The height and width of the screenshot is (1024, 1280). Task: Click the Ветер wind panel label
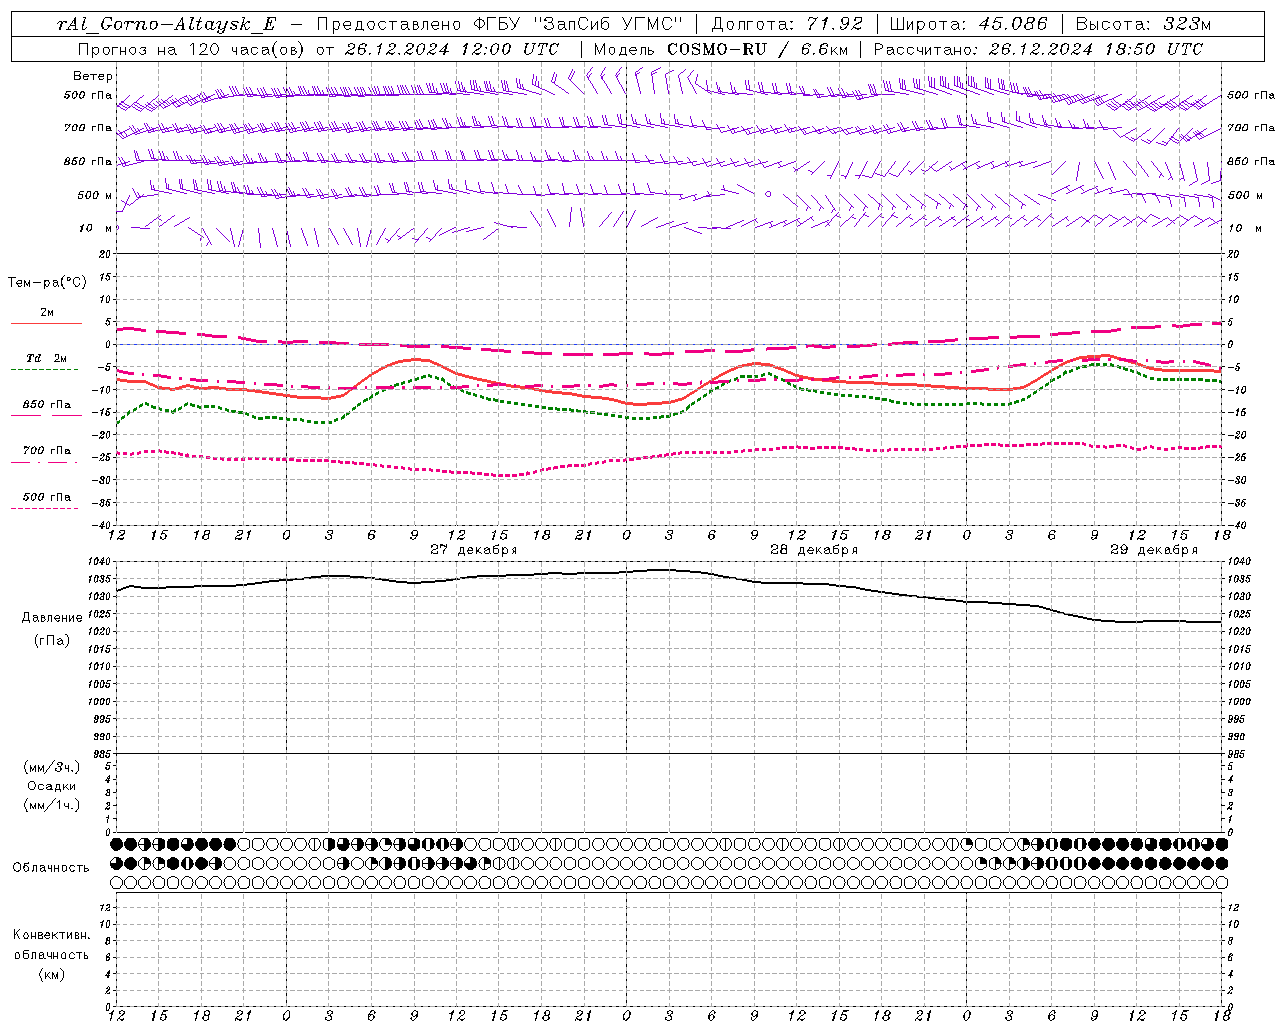pos(93,76)
